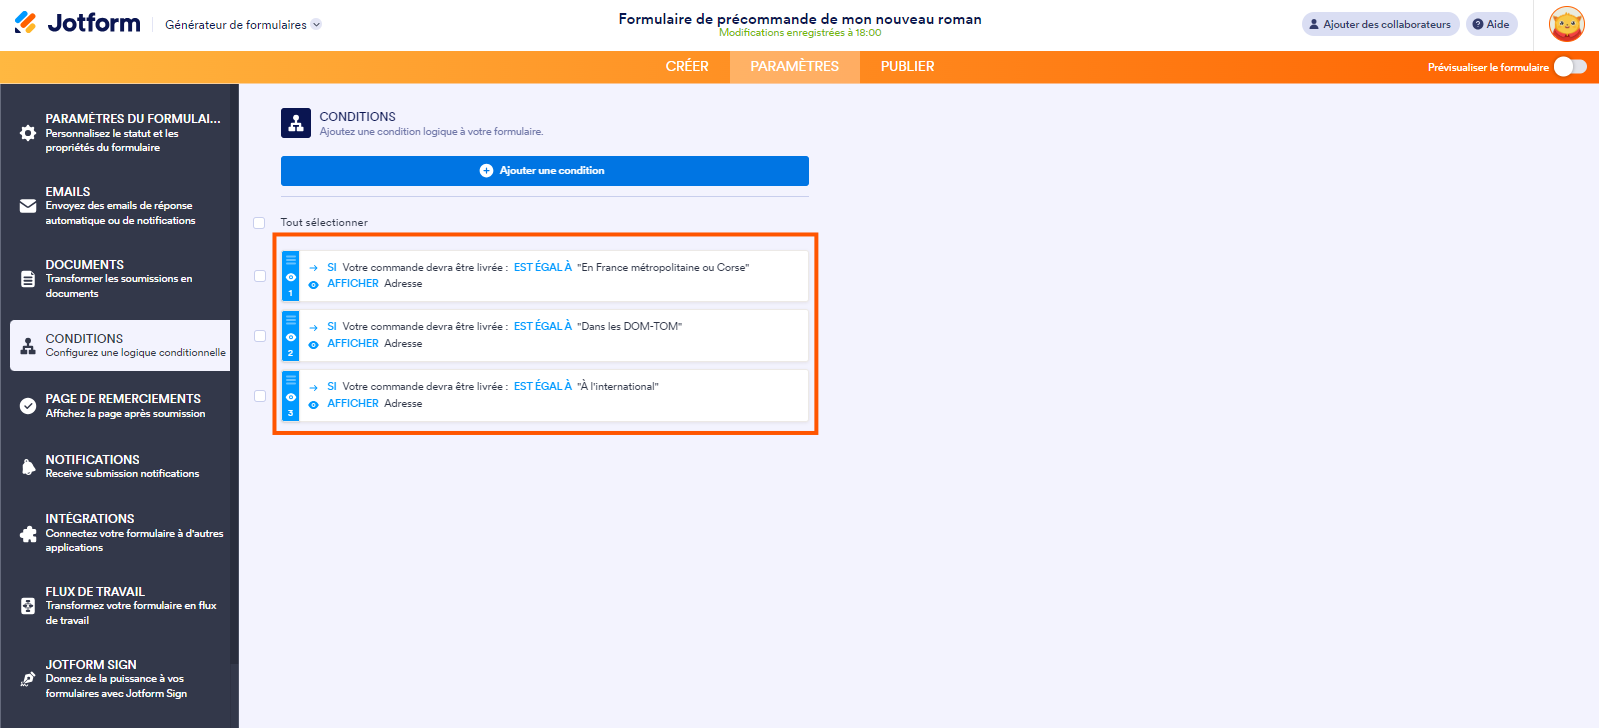Click the eye icon in condition 1 blue bar
The height and width of the screenshot is (728, 1599).
(291, 277)
